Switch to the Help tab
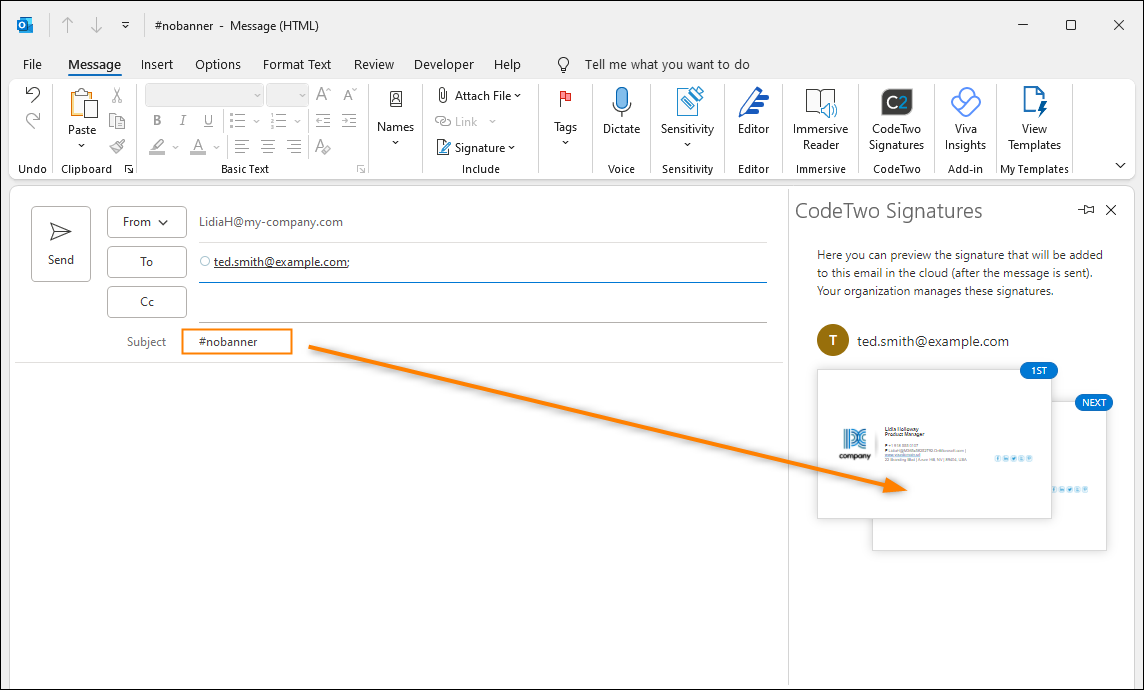The height and width of the screenshot is (690, 1144). tap(507, 64)
